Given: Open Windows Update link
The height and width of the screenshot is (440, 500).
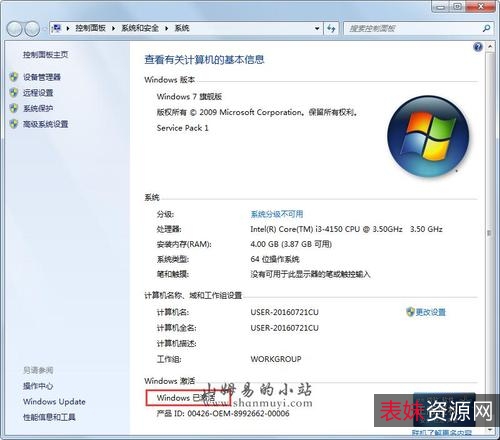Looking at the screenshot, I should point(54,401).
